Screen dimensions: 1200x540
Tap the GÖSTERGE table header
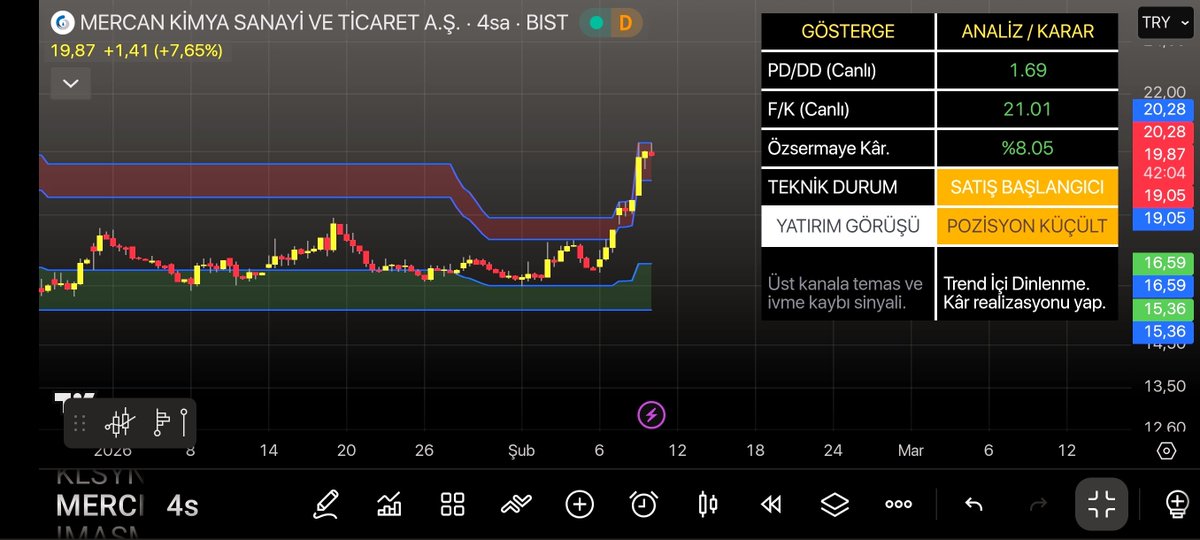click(848, 32)
